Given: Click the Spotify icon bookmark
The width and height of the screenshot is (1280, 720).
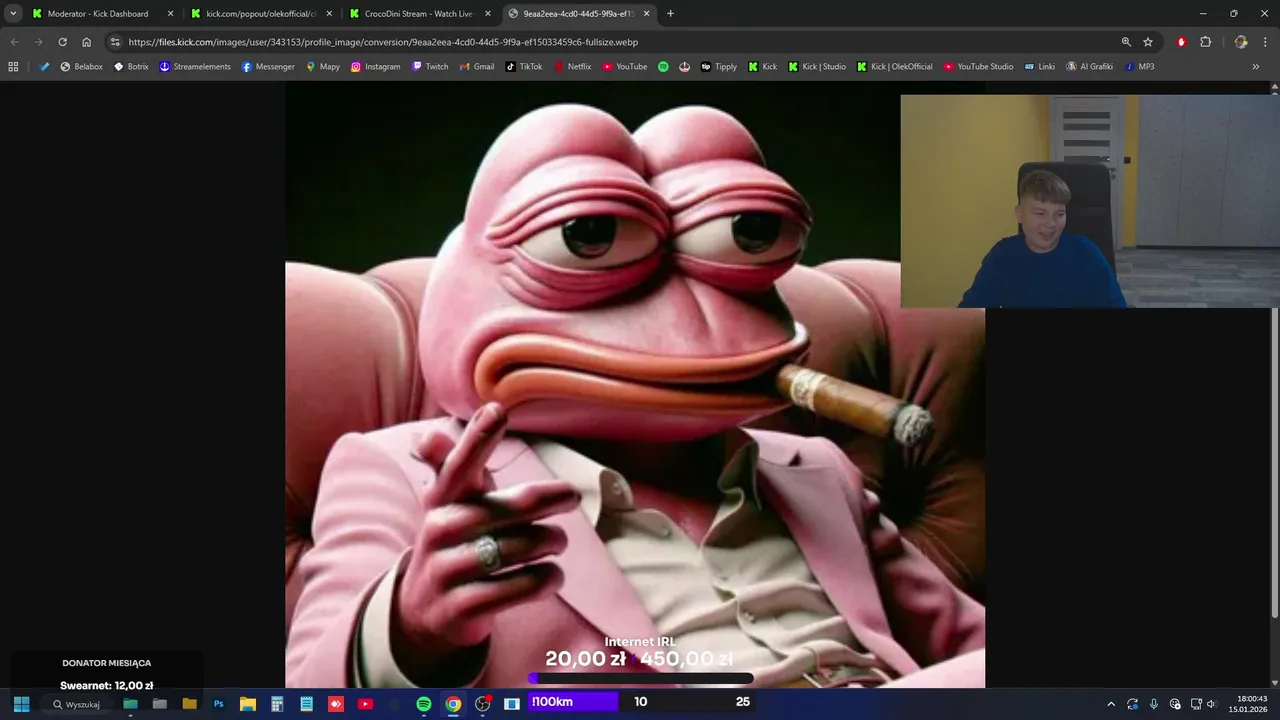Looking at the screenshot, I should tap(663, 67).
